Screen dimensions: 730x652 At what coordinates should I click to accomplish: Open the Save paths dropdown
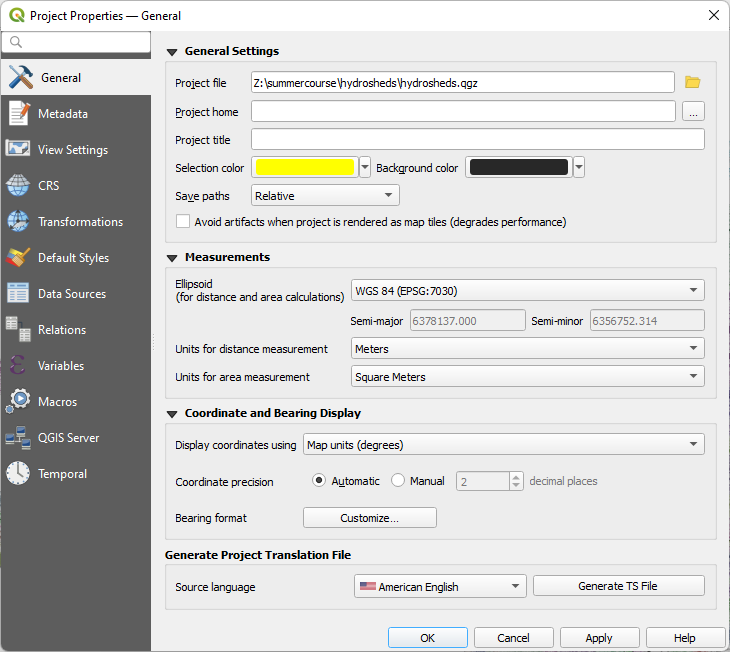coord(325,196)
